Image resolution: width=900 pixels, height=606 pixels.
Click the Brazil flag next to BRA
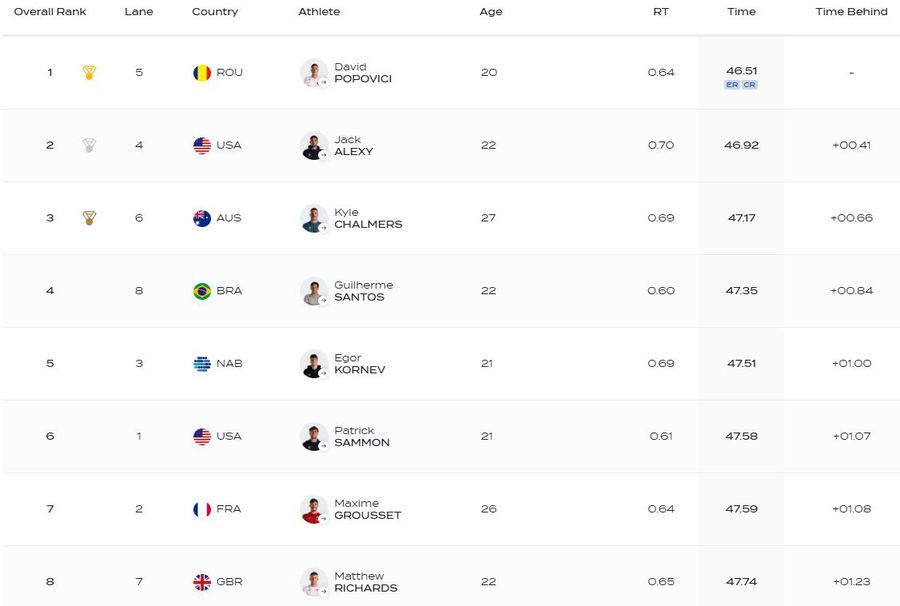(x=202, y=291)
